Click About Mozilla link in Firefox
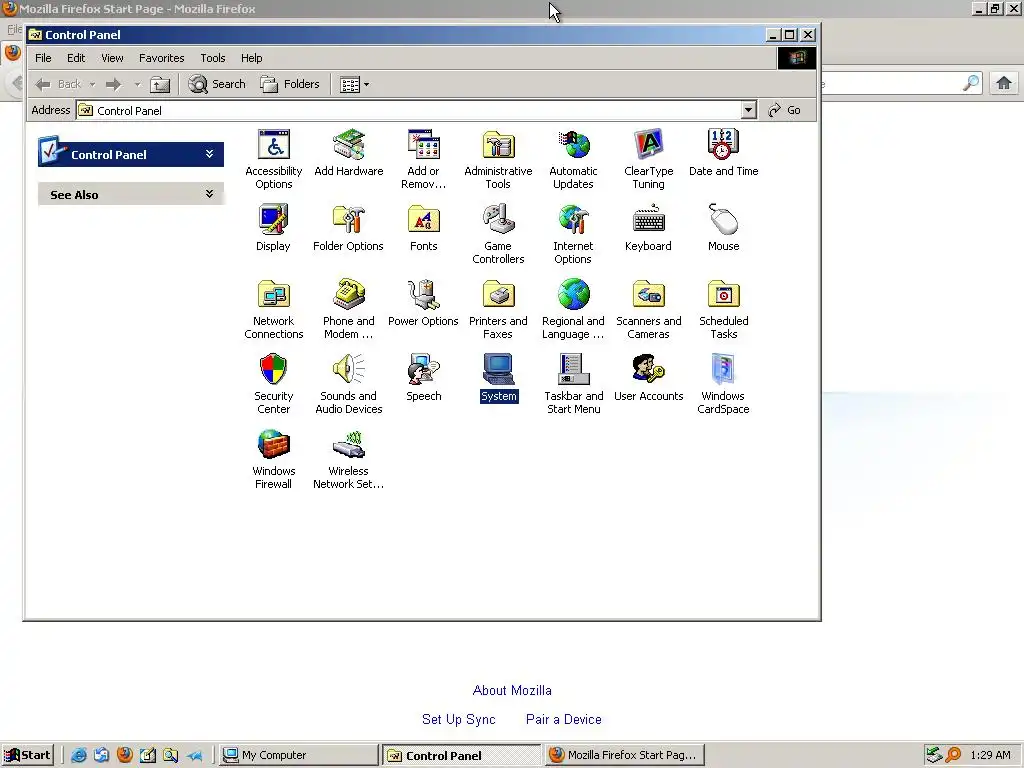1024x768 pixels. click(x=512, y=690)
